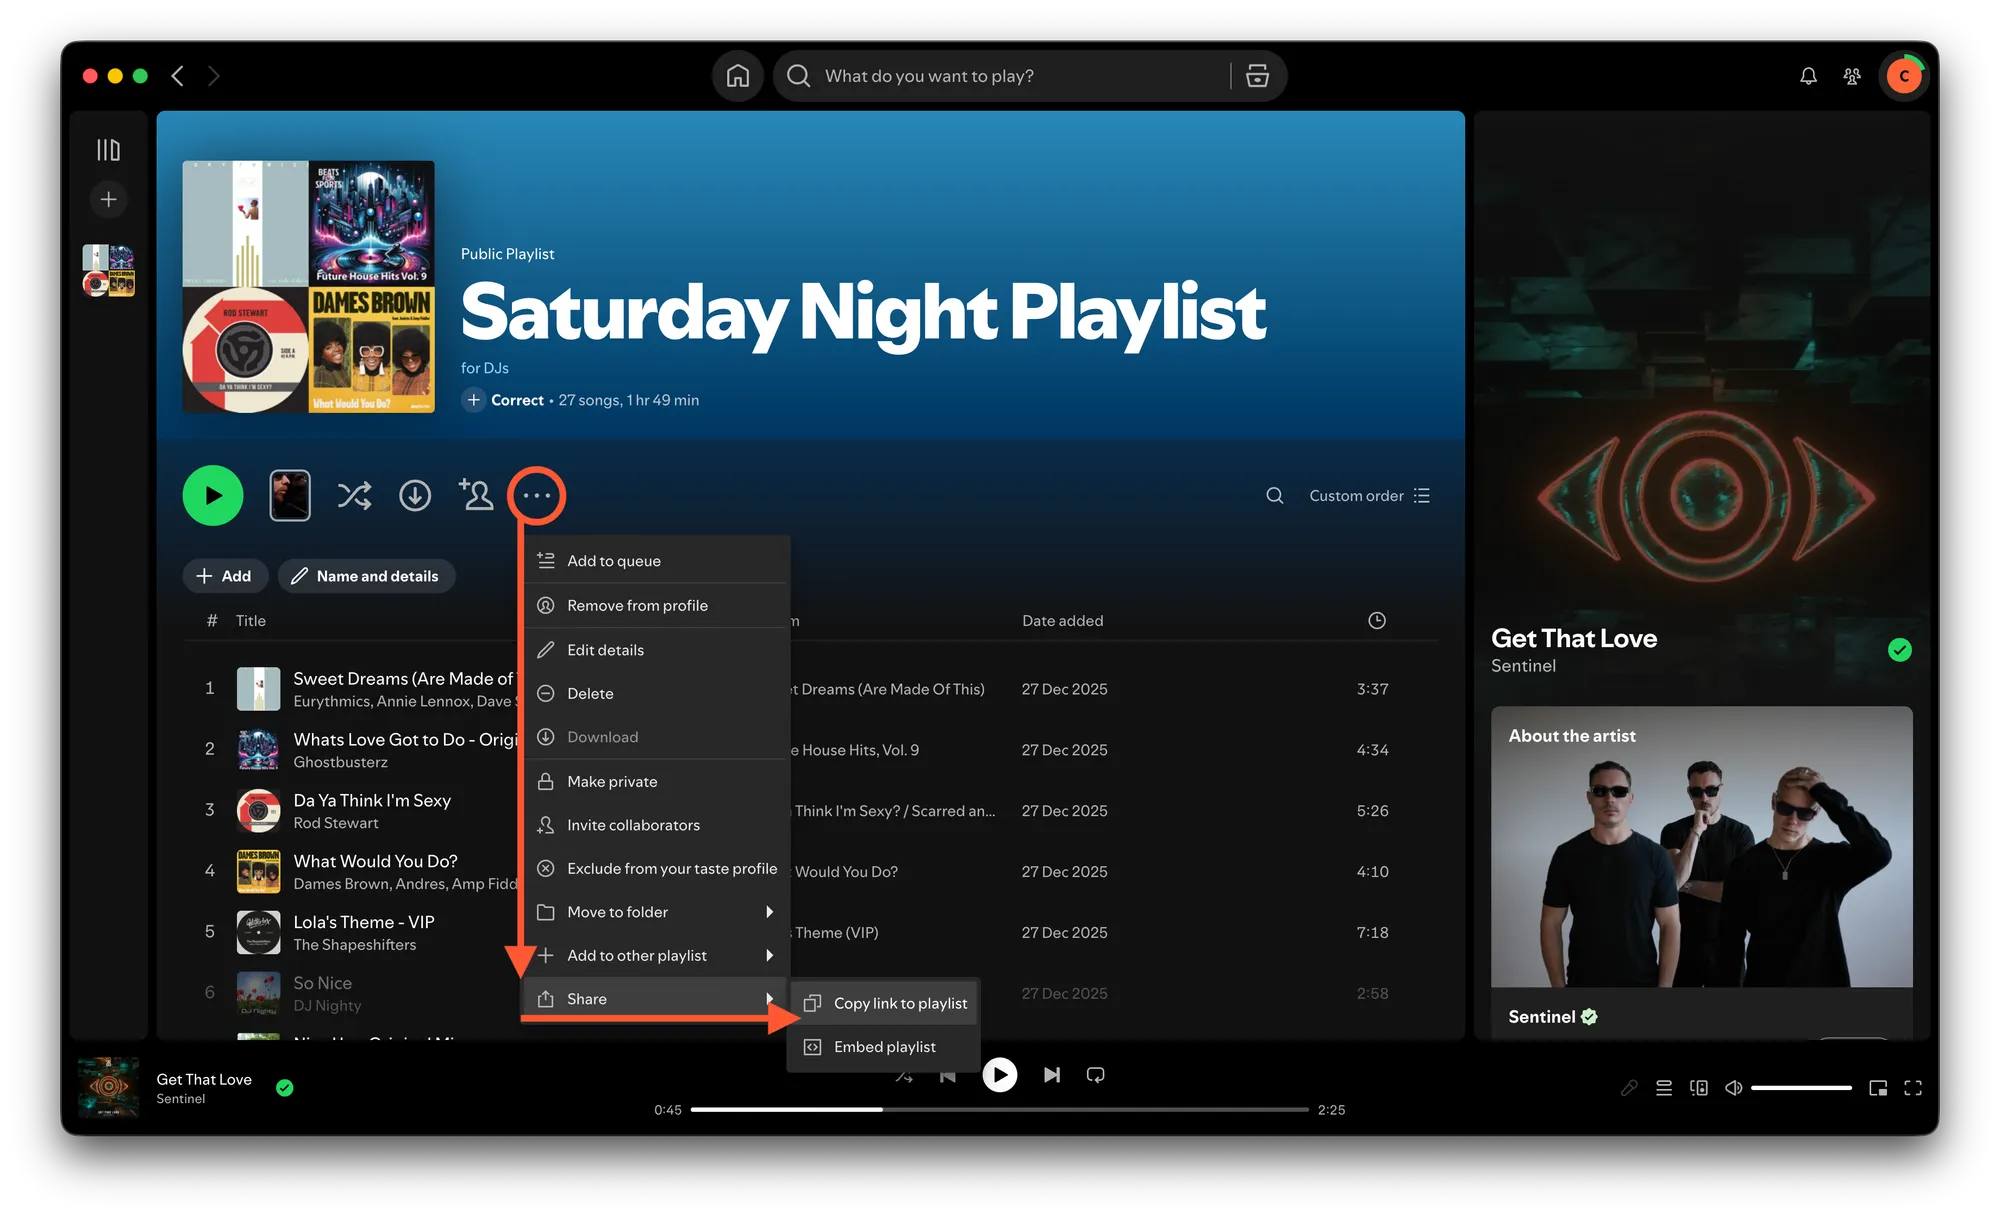Screen dimensions: 2000x1216
Task: Open Custom order sort dropdown
Action: (x=1370, y=495)
